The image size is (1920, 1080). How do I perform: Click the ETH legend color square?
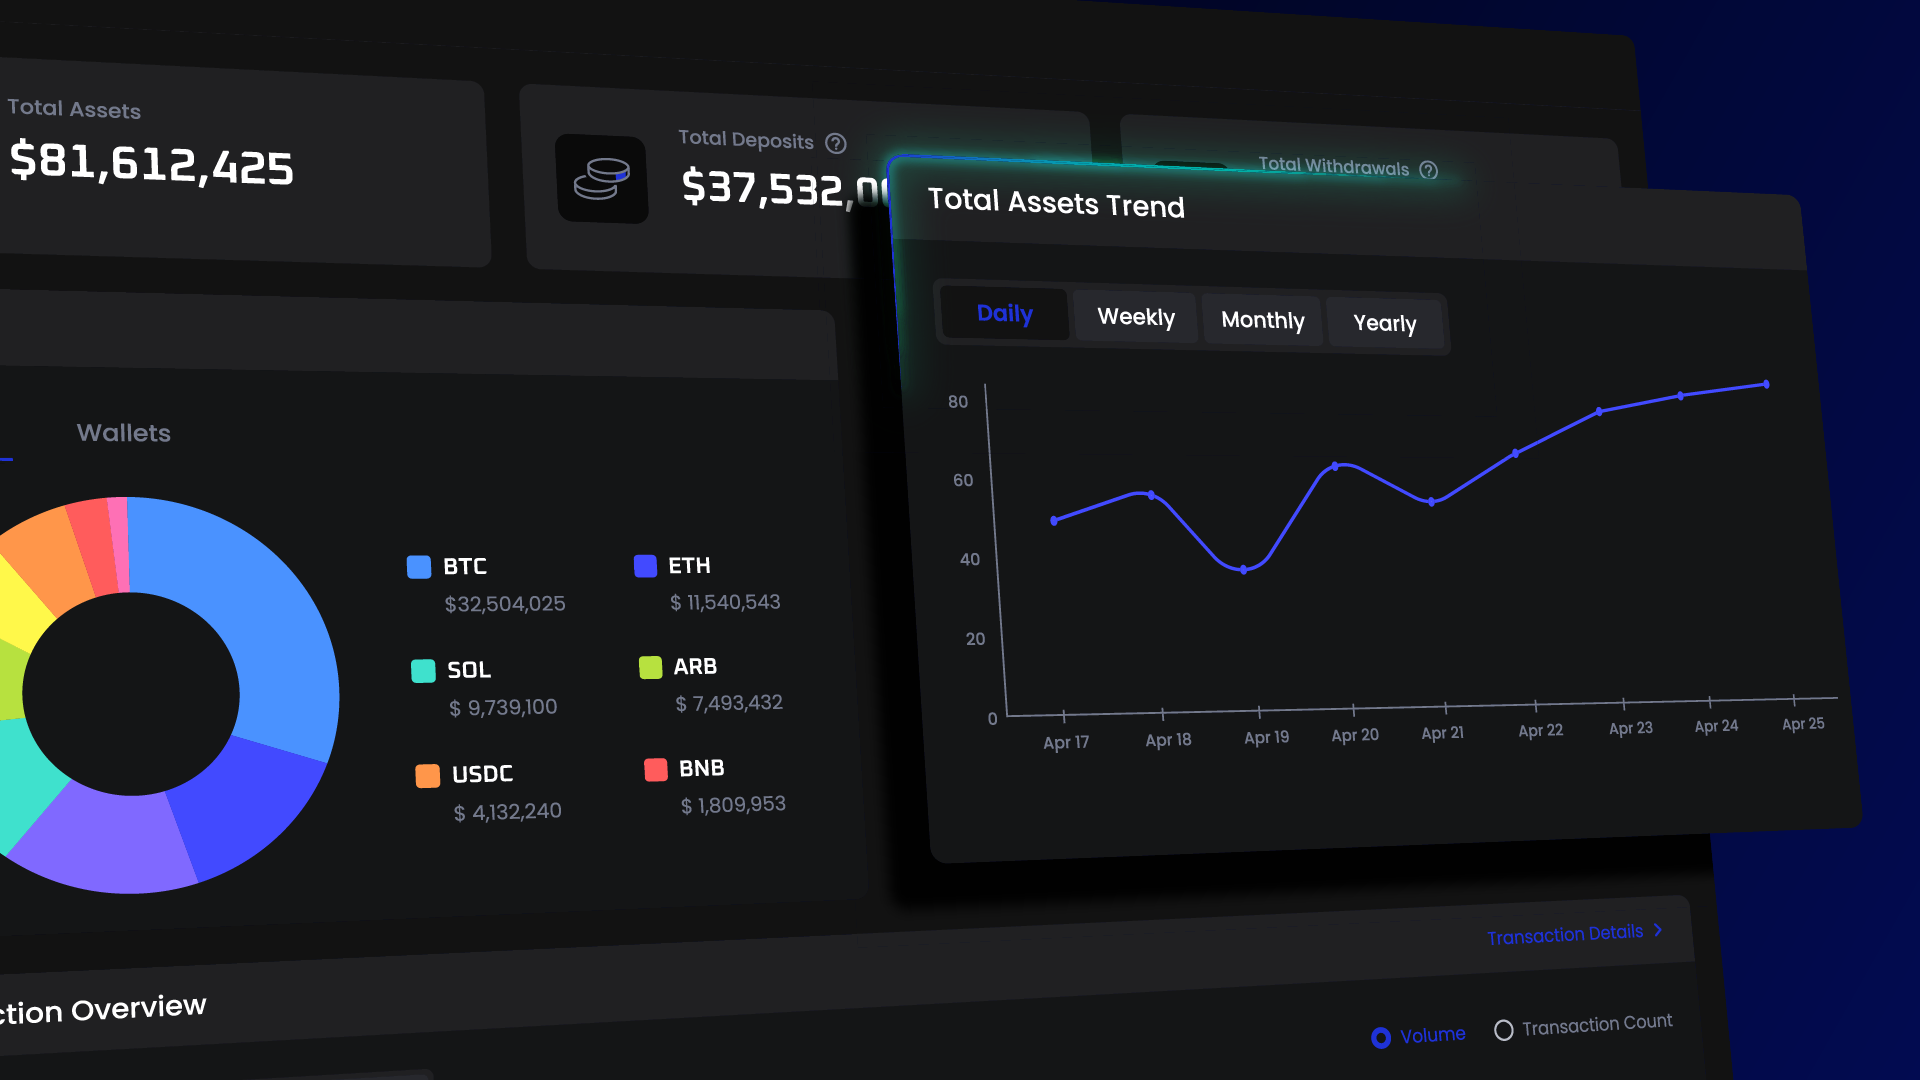click(x=645, y=566)
